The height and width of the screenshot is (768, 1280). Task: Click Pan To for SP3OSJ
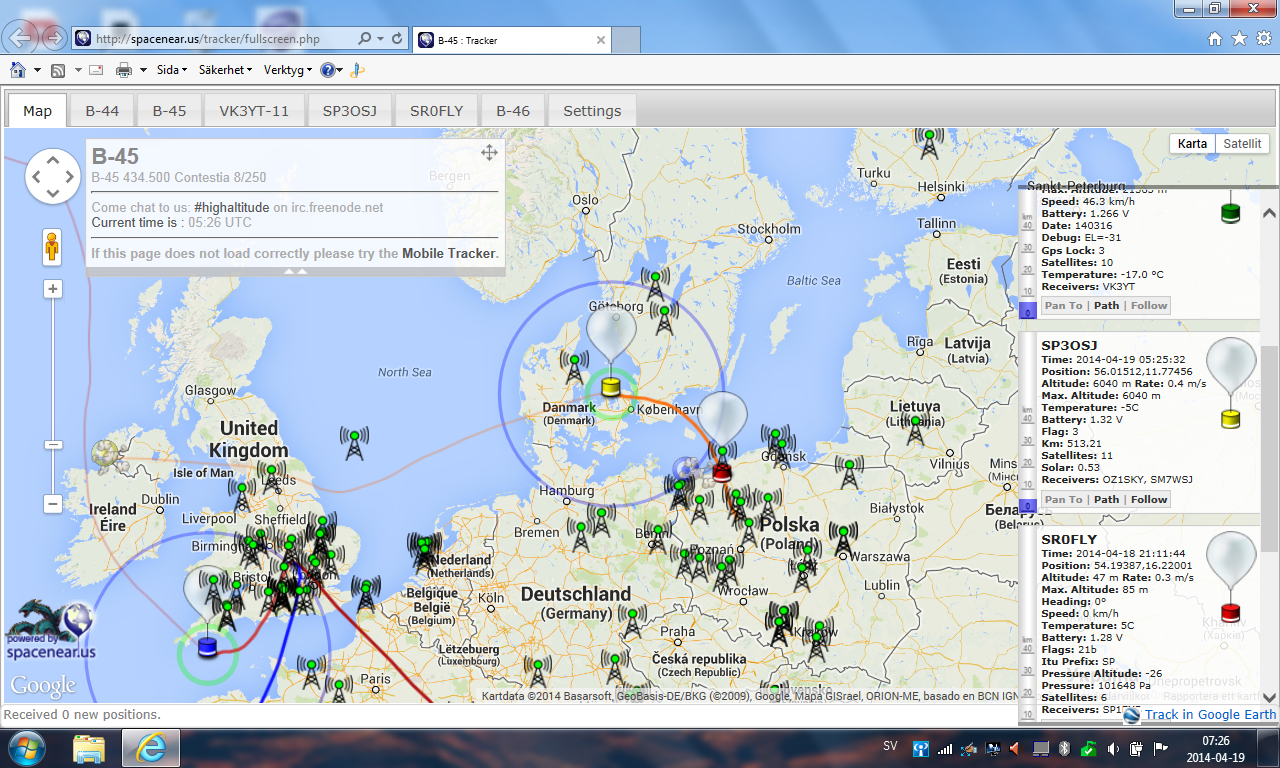click(1063, 499)
